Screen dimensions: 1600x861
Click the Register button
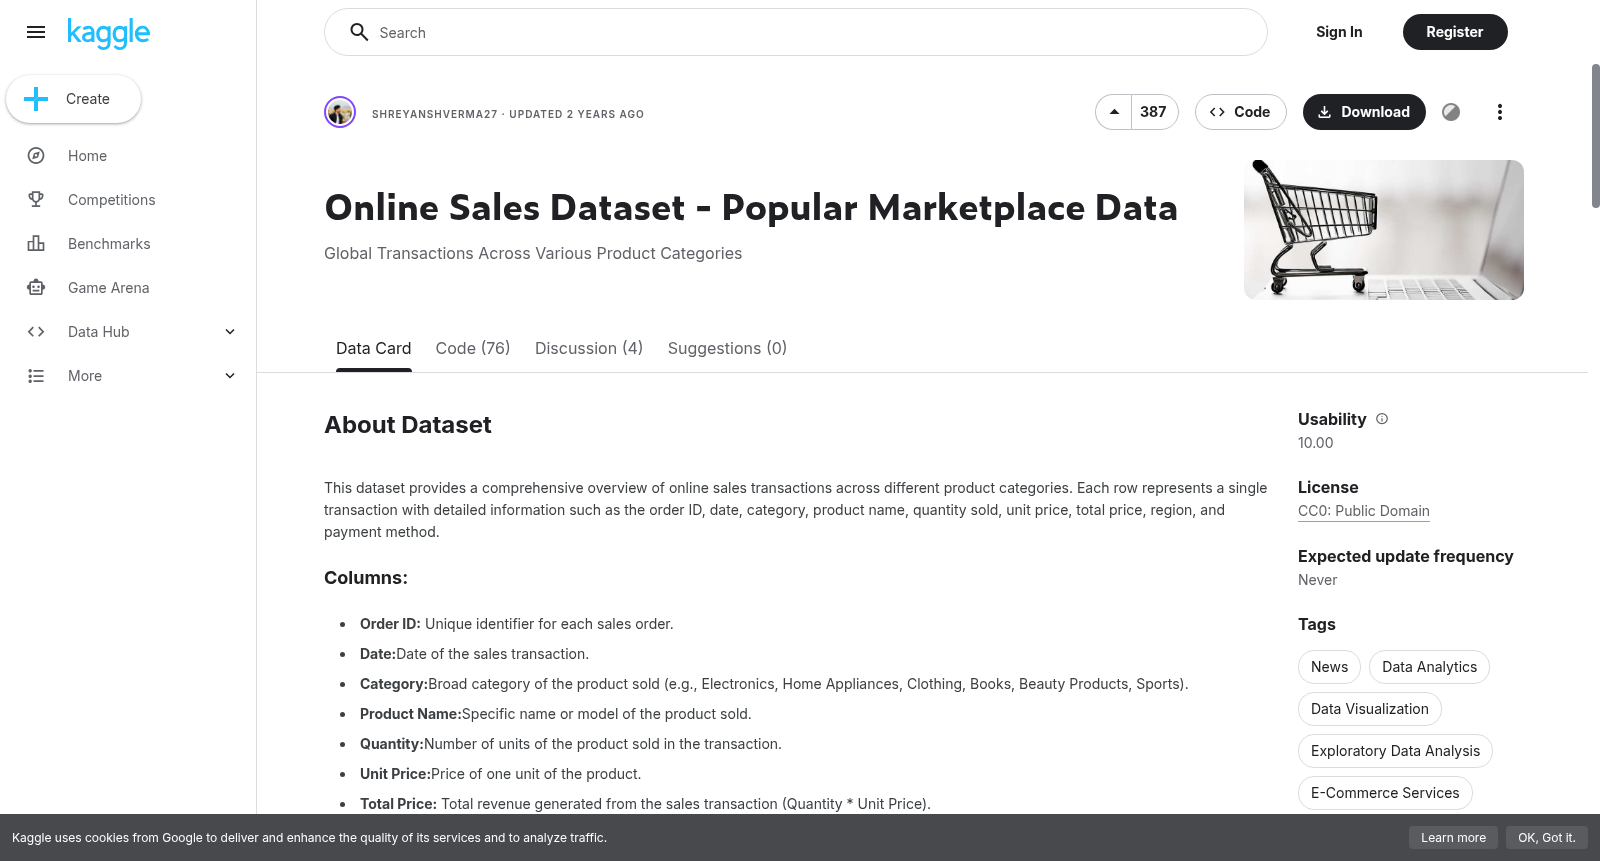[x=1455, y=32]
